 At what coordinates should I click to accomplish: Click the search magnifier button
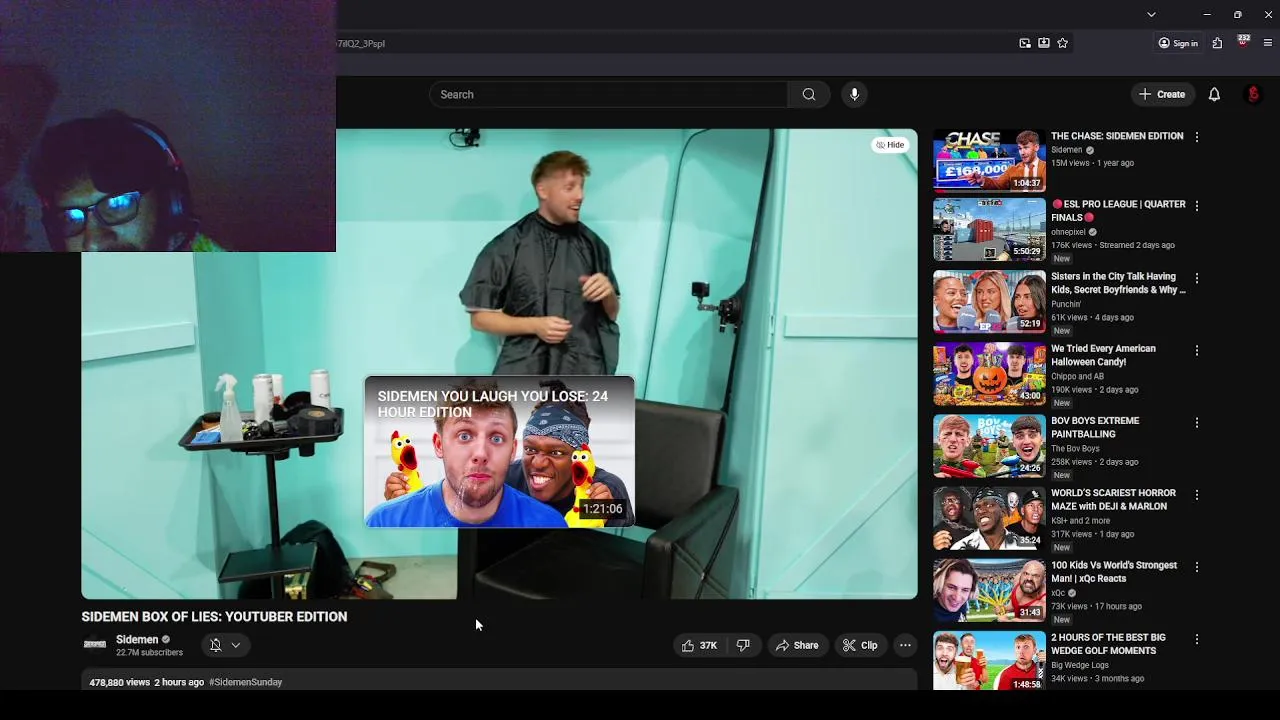(x=808, y=95)
